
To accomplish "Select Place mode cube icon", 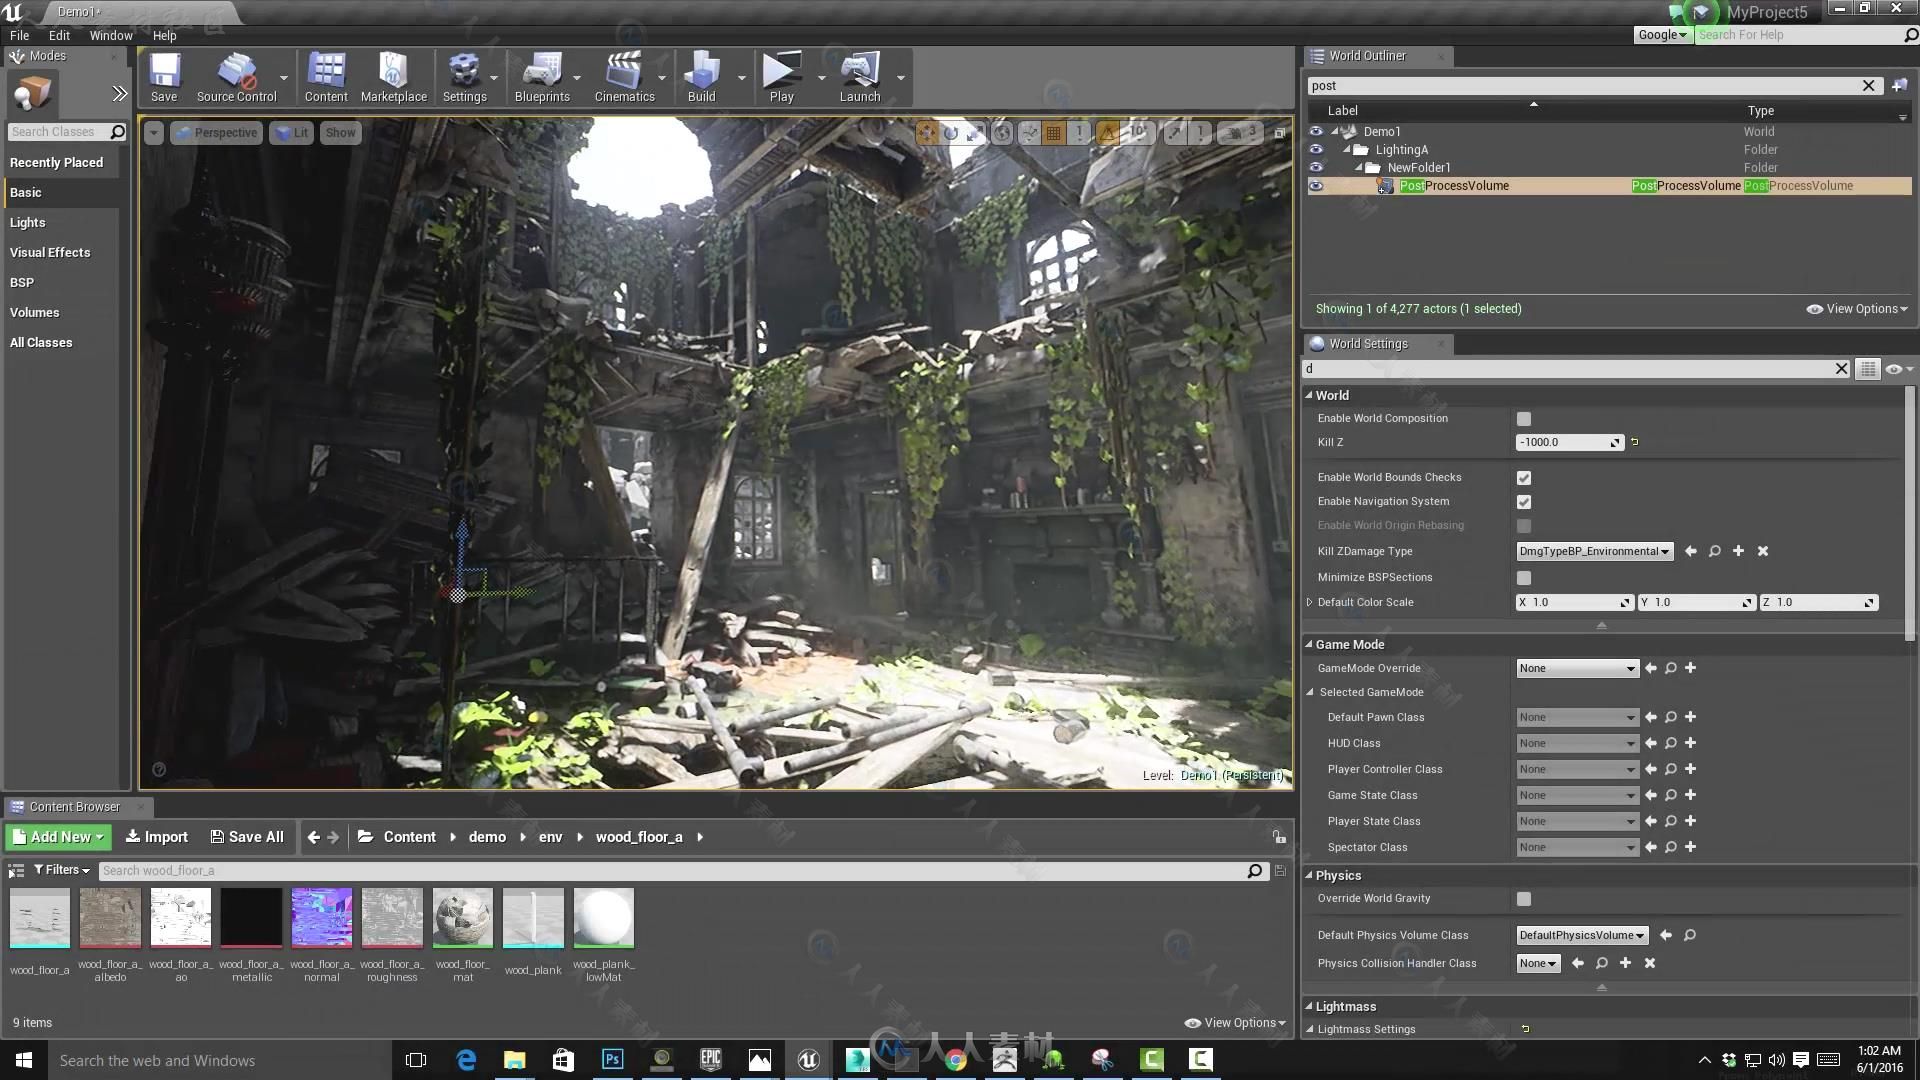I will point(32,94).
